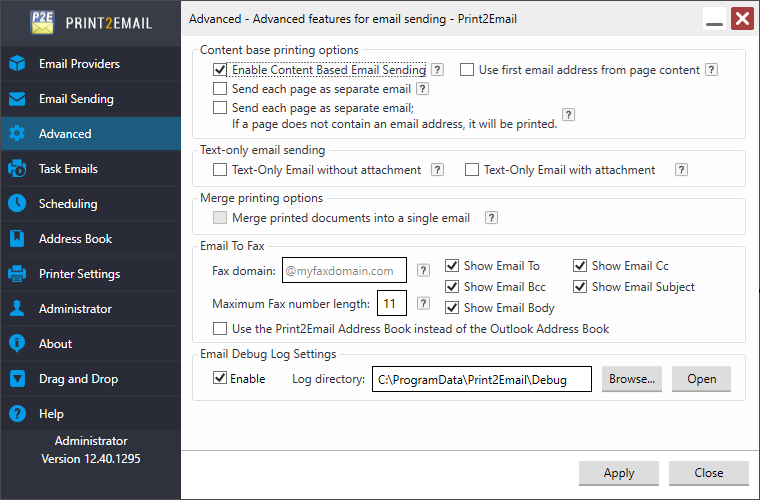Image resolution: width=760 pixels, height=500 pixels.
Task: Click the Printer Settings printer icon
Action: tap(17, 274)
